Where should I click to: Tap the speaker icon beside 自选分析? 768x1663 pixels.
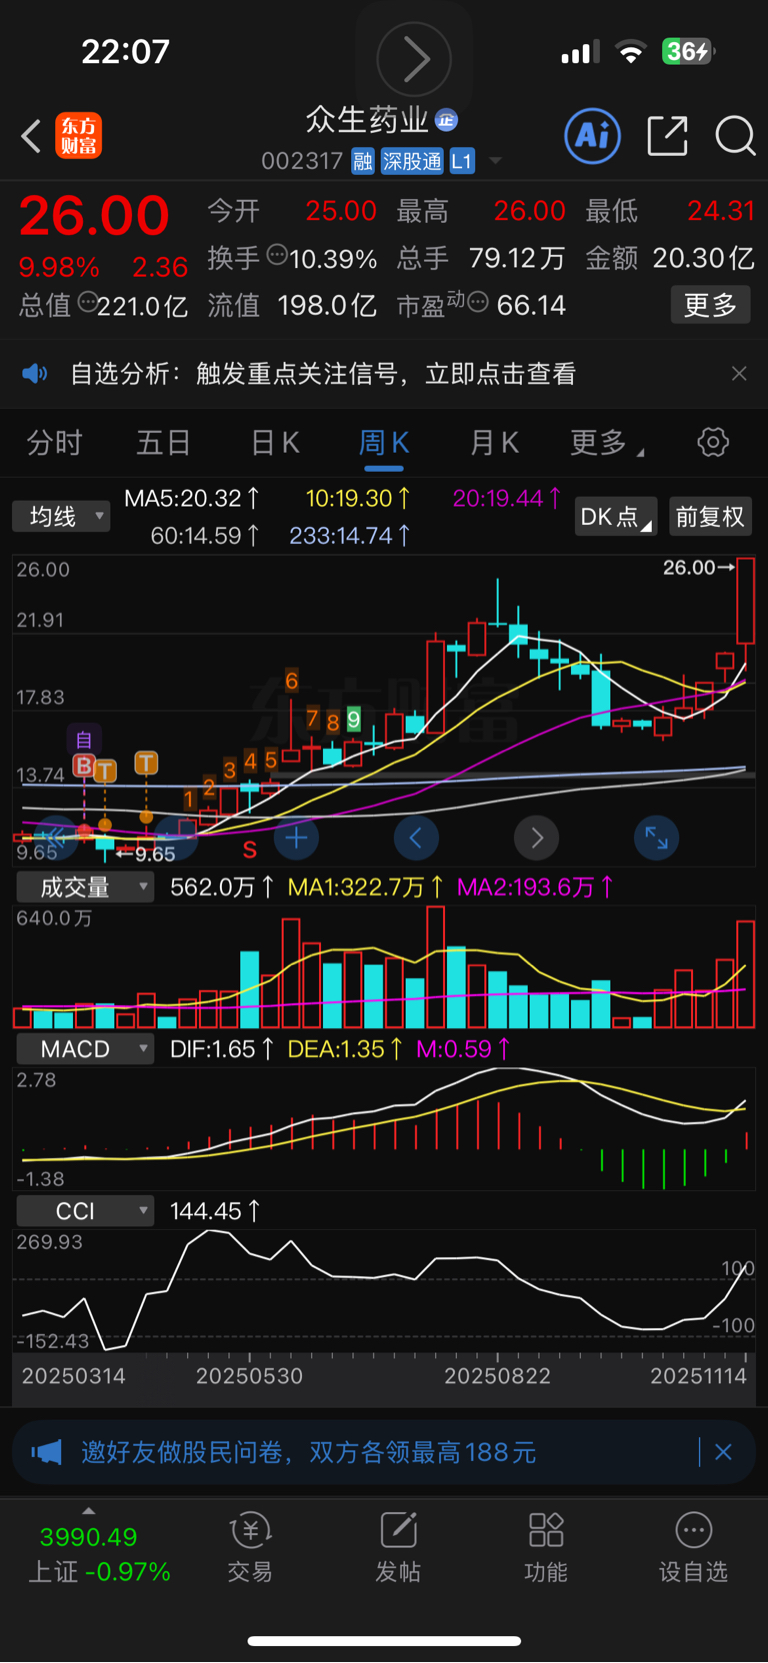click(35, 374)
